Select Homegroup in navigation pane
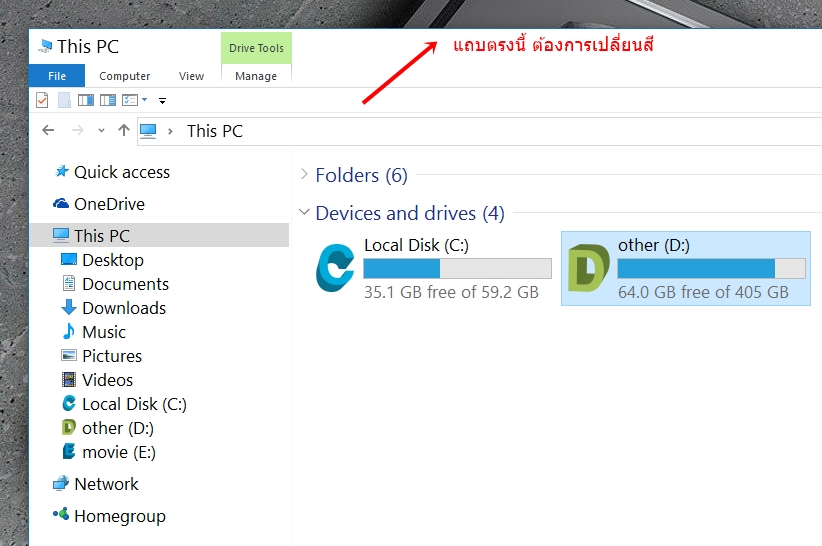 tap(120, 516)
